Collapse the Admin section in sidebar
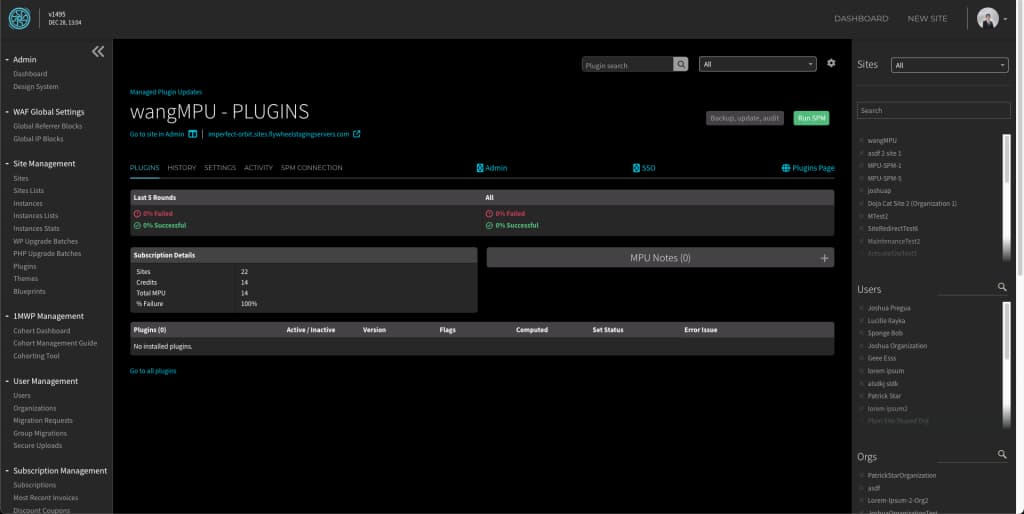The image size is (1024, 514). [7, 59]
